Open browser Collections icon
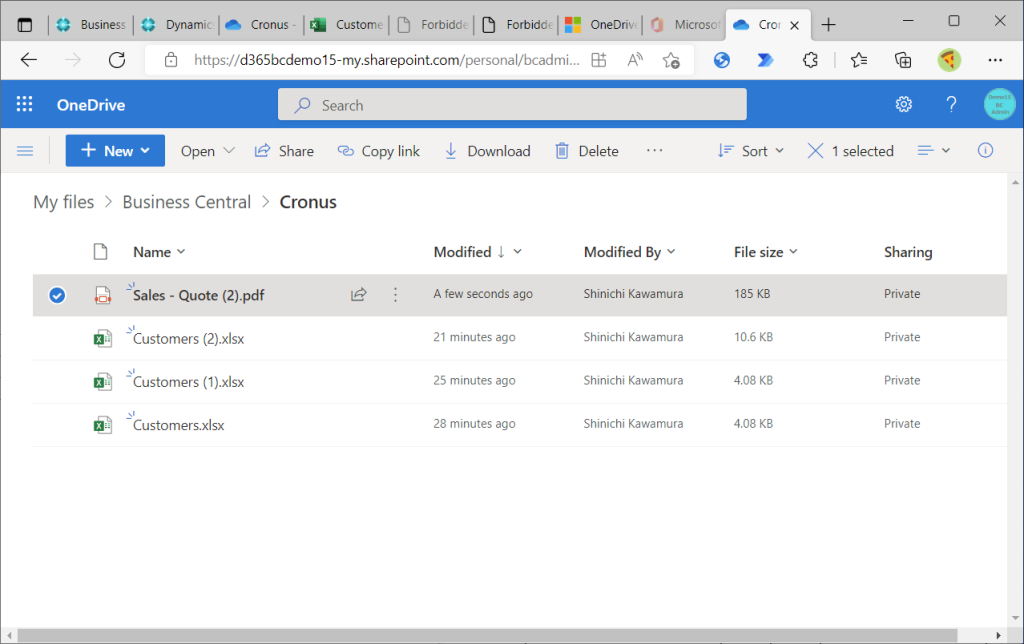This screenshot has width=1024, height=644. point(903,60)
